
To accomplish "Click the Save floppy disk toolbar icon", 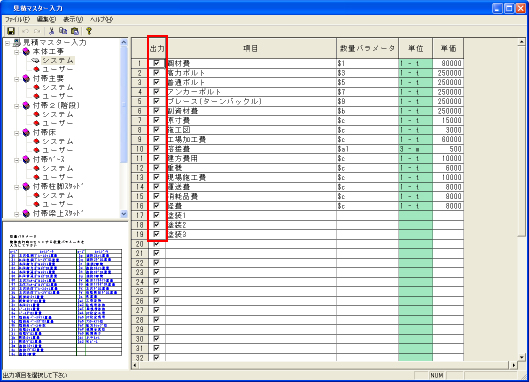I will (11, 31).
